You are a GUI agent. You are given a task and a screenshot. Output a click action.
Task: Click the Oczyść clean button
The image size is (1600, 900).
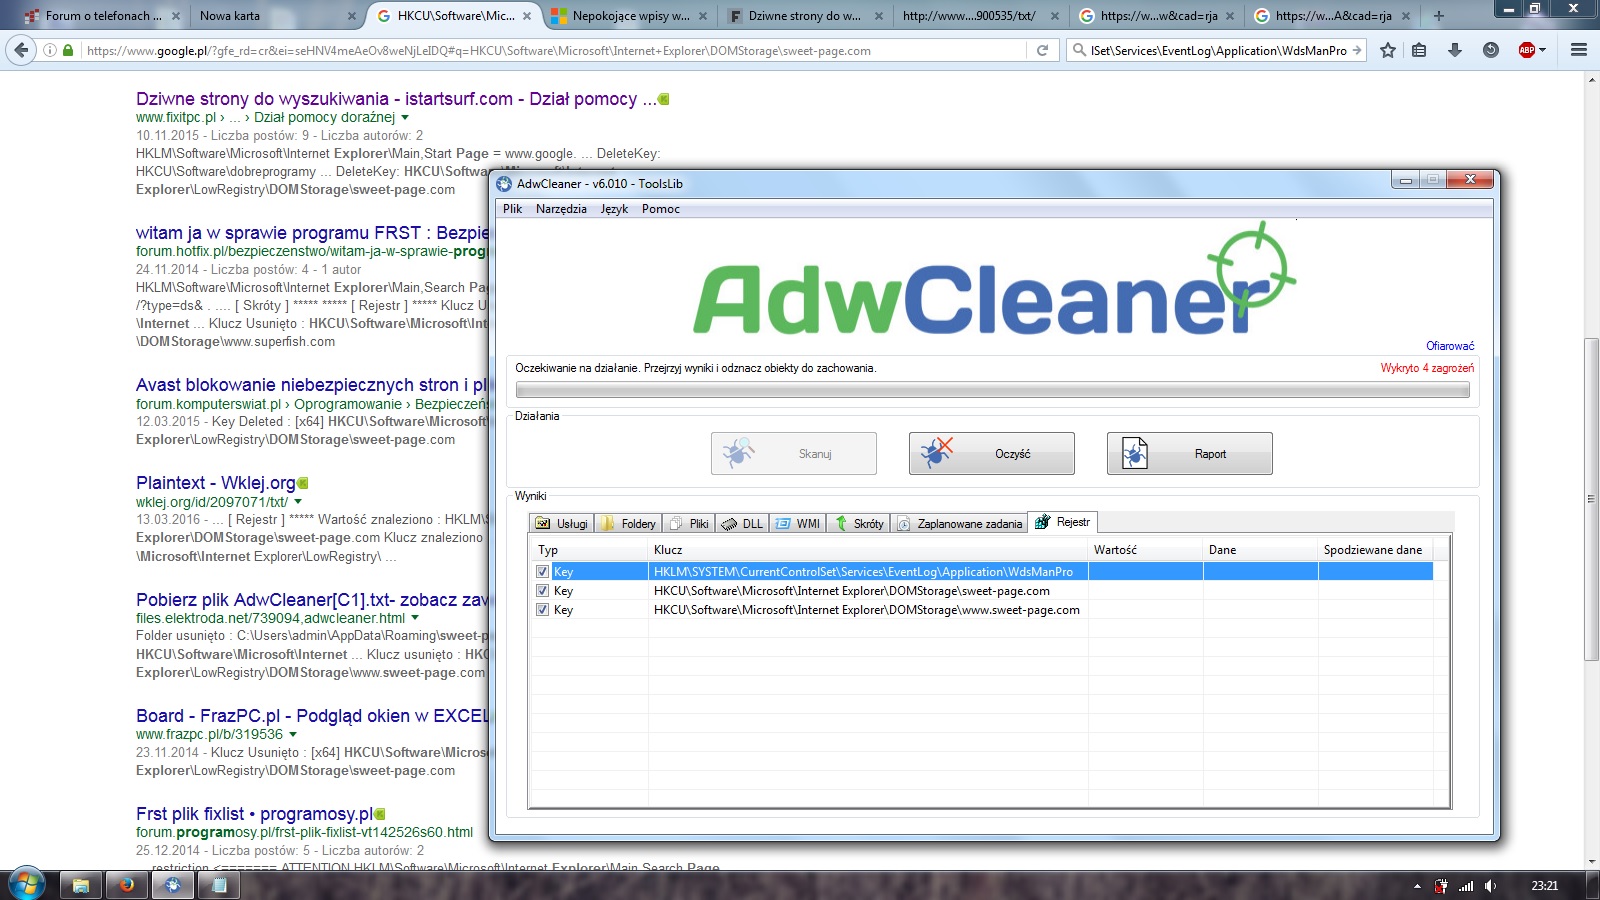992,454
